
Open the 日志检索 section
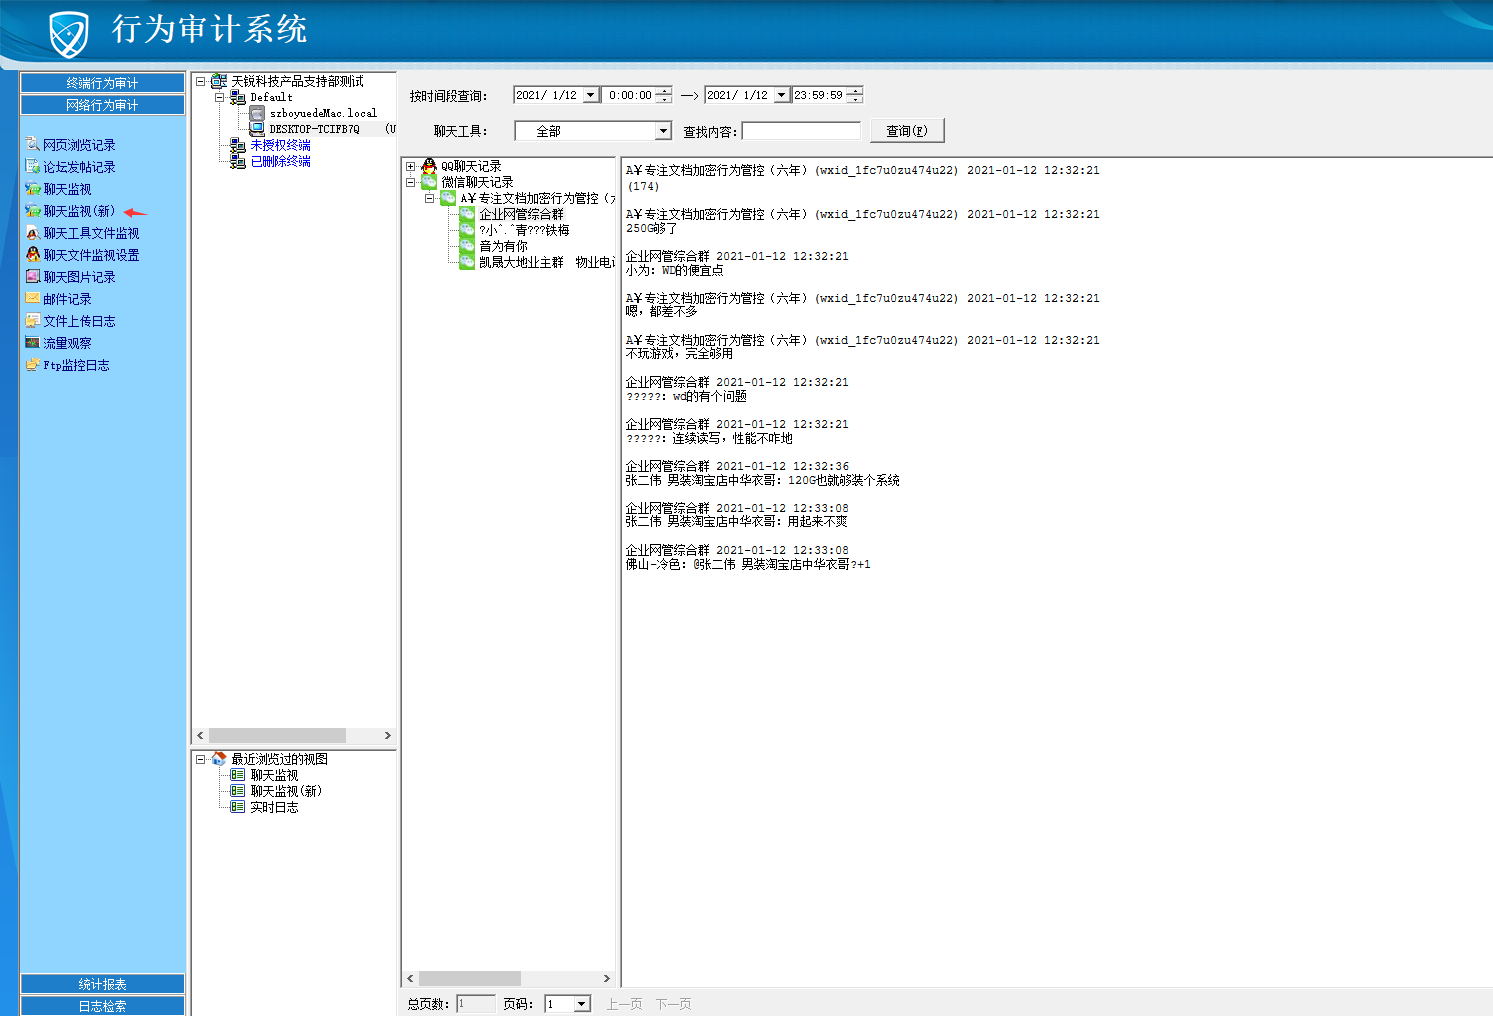[102, 1006]
